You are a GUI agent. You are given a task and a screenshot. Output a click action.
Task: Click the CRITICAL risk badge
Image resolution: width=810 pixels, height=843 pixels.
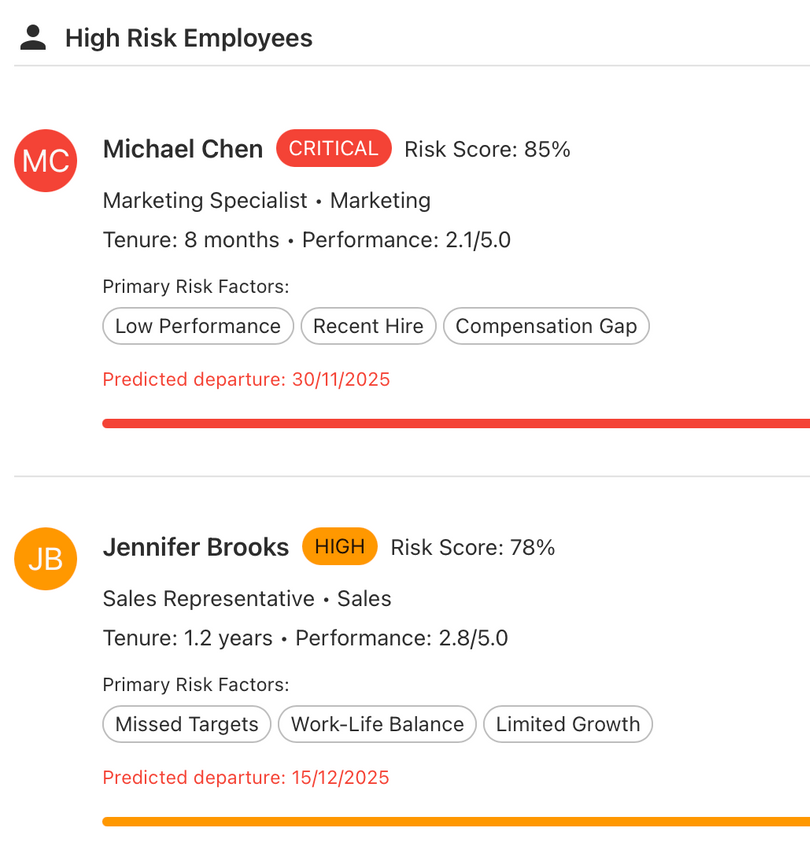point(333,148)
